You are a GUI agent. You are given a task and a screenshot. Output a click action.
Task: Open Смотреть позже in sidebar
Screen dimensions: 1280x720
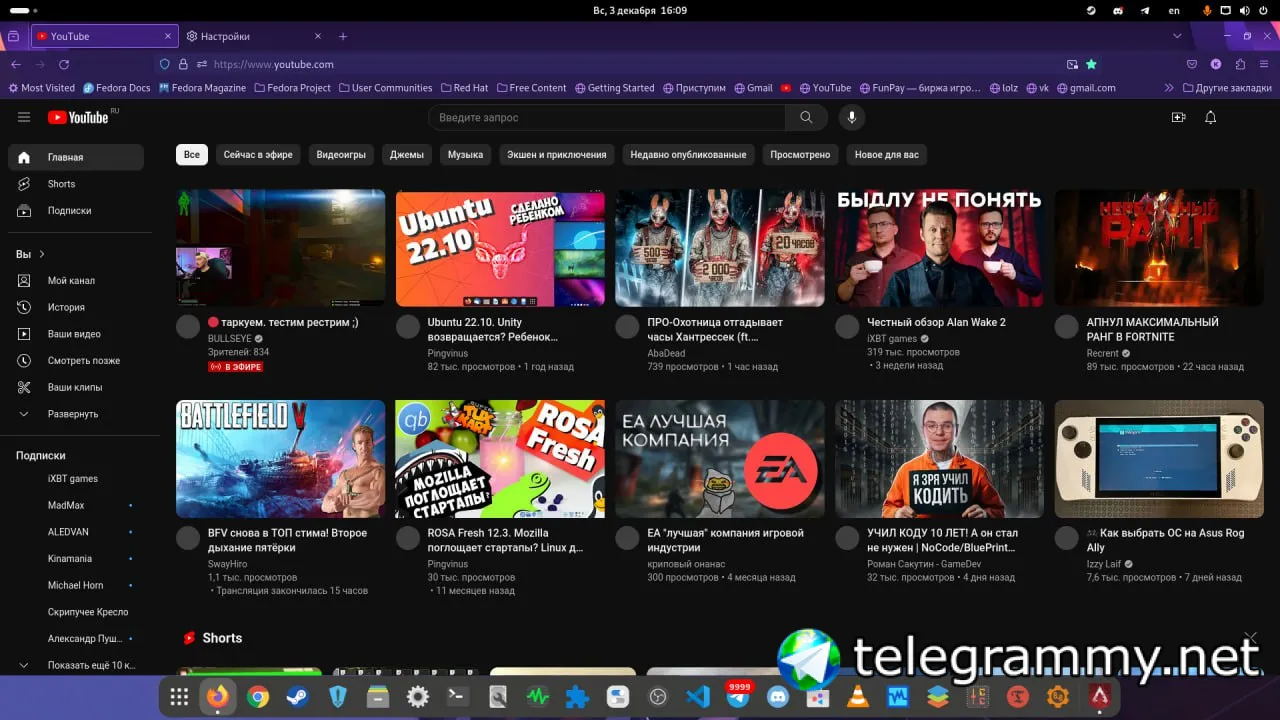[76, 361]
